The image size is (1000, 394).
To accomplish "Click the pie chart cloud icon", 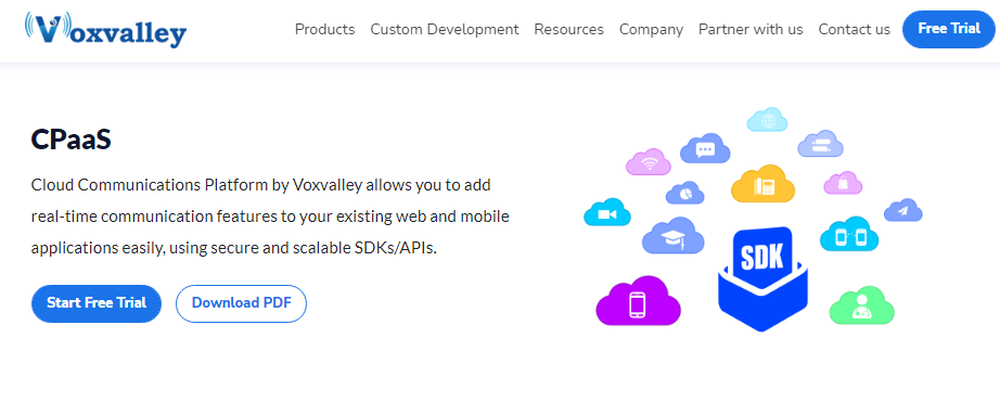I will click(x=685, y=193).
